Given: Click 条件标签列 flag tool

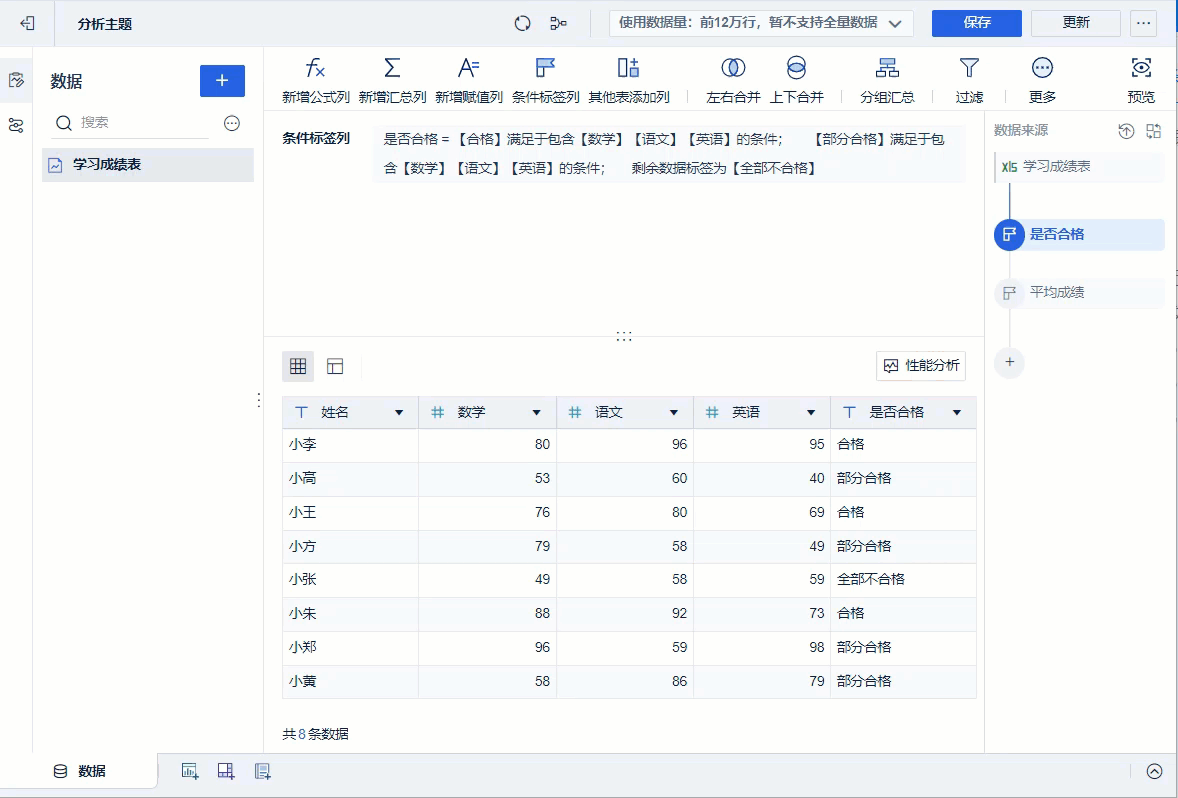Looking at the screenshot, I should pos(545,80).
